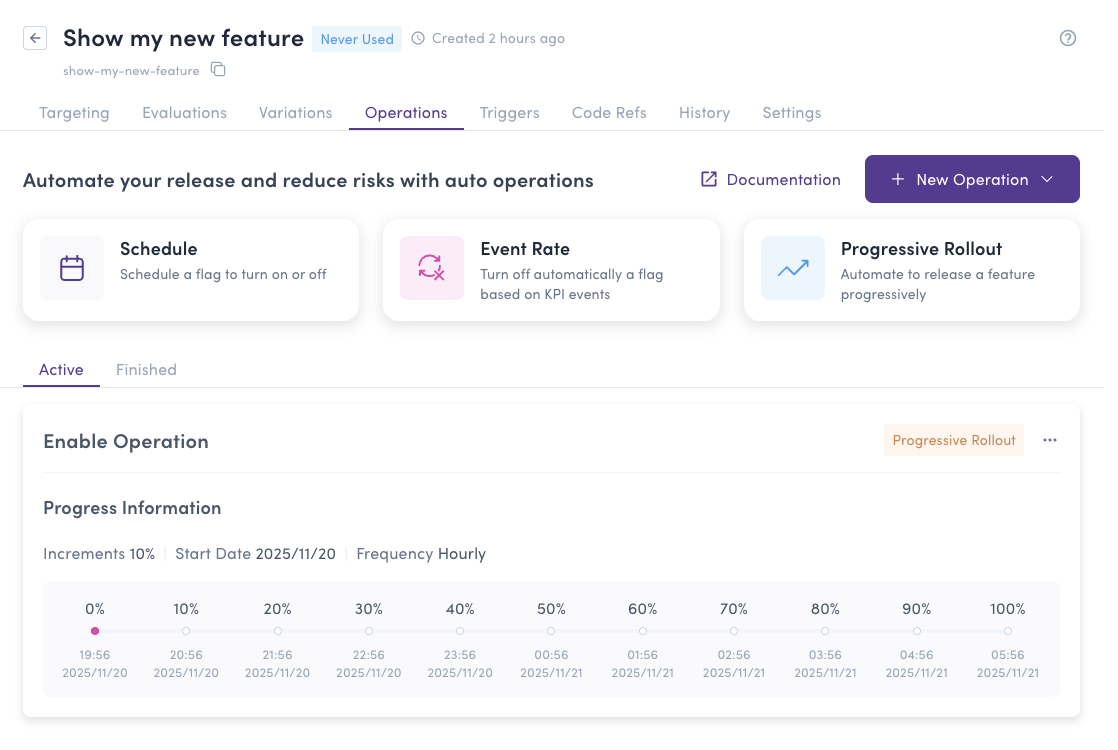Click the Documentation external link icon

pos(709,179)
